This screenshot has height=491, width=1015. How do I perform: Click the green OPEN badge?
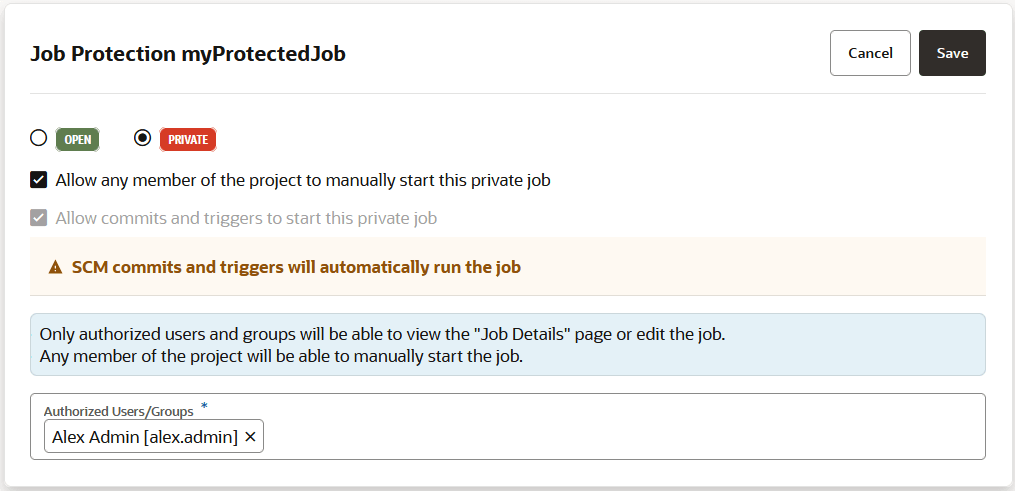[78, 139]
